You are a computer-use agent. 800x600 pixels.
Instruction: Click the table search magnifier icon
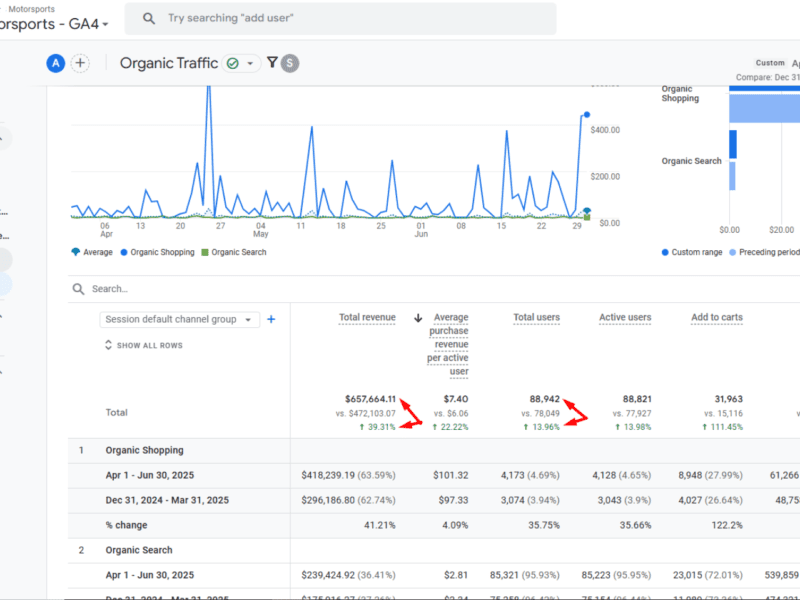pyautogui.click(x=78, y=289)
